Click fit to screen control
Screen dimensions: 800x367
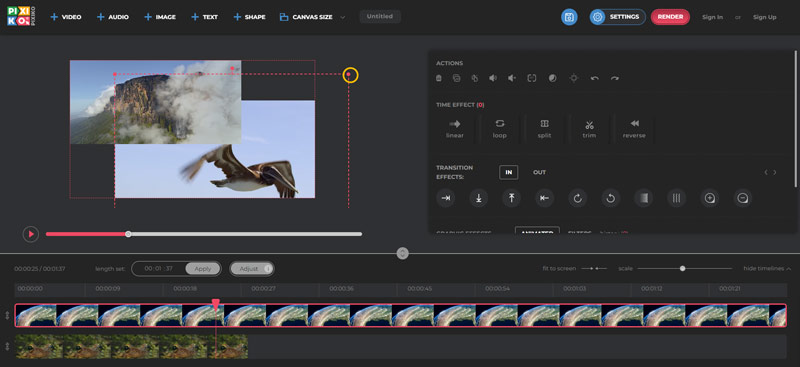pos(575,268)
